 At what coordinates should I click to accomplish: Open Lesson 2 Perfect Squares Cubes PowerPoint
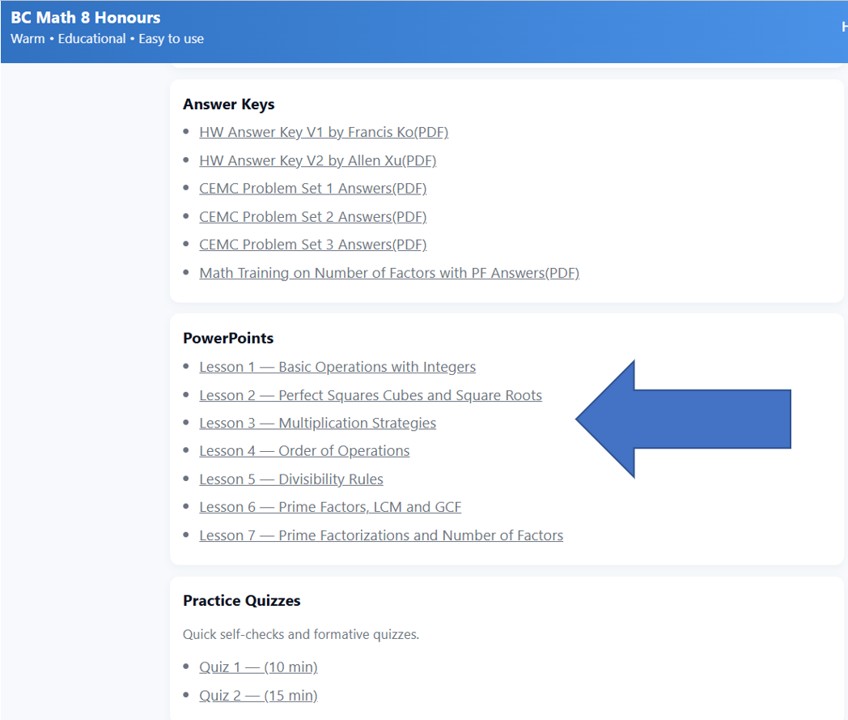pos(370,395)
